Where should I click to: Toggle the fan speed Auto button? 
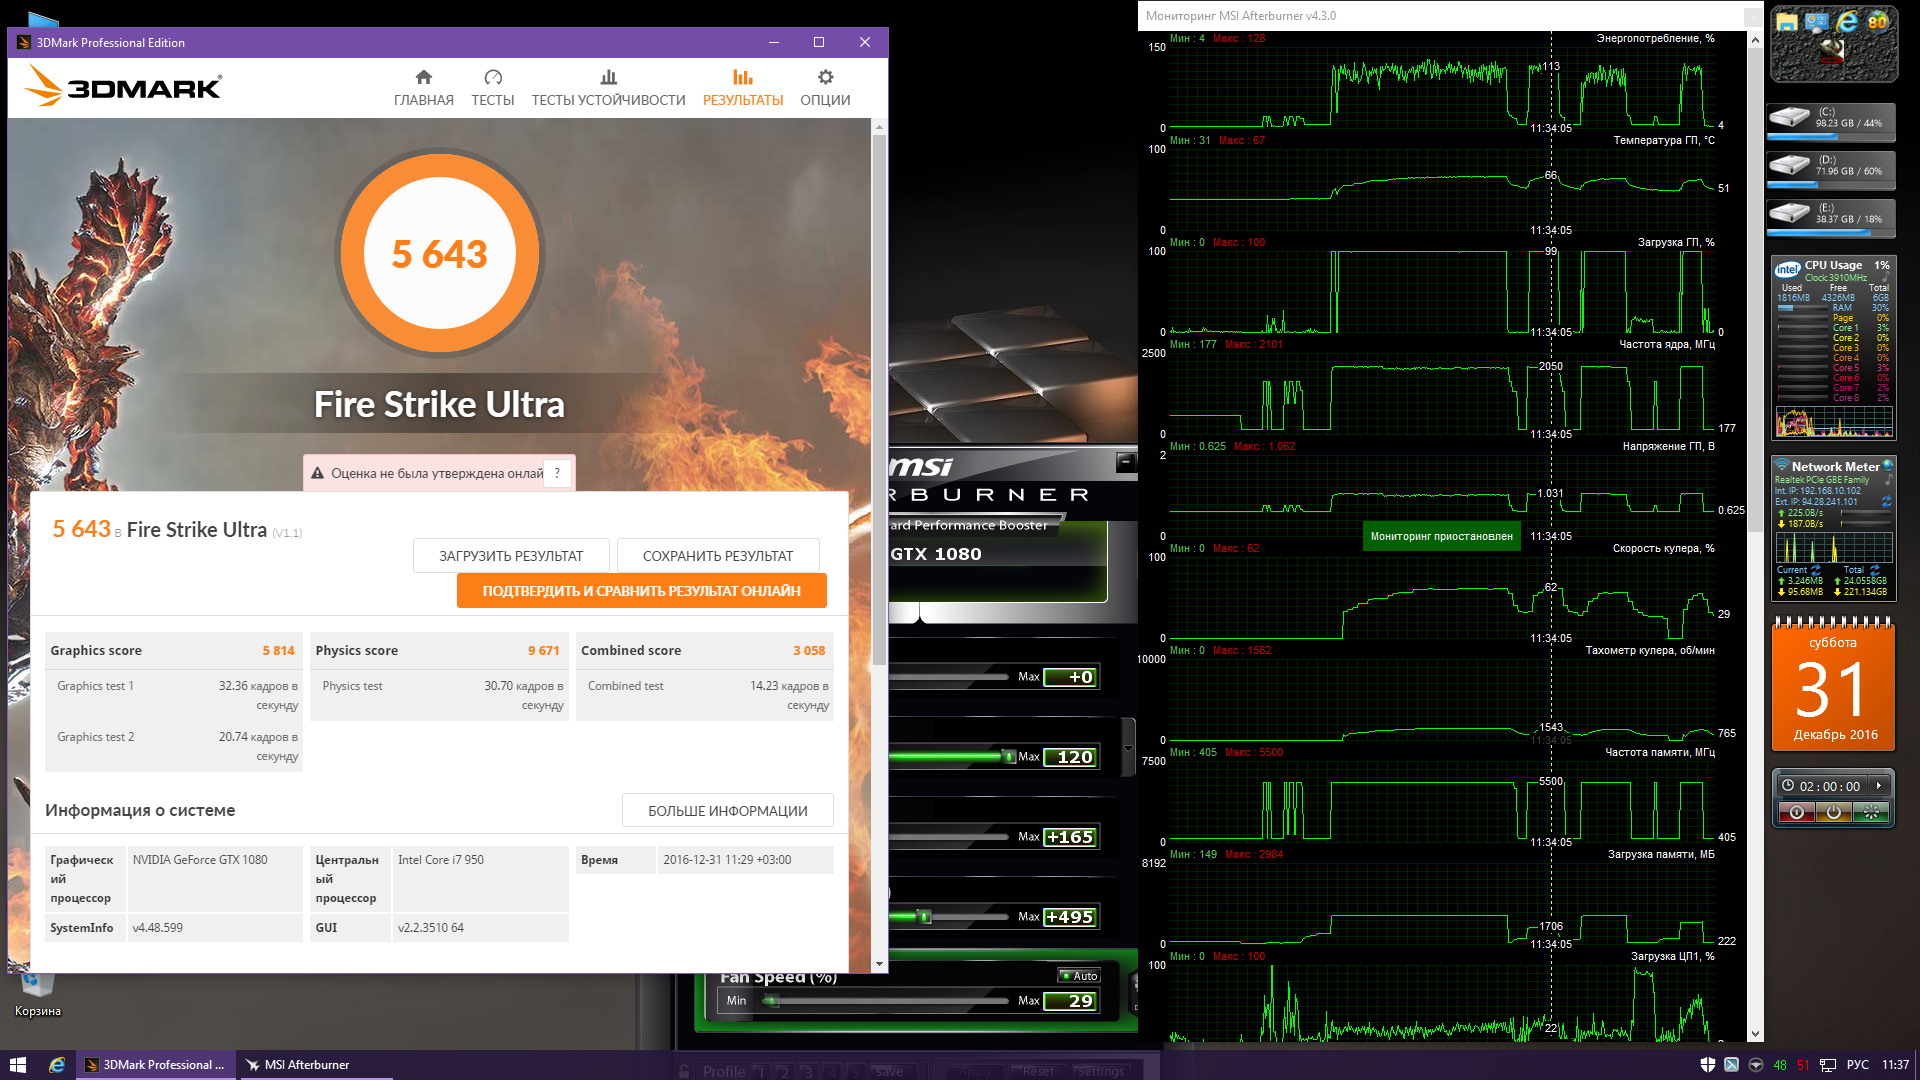tap(1080, 976)
